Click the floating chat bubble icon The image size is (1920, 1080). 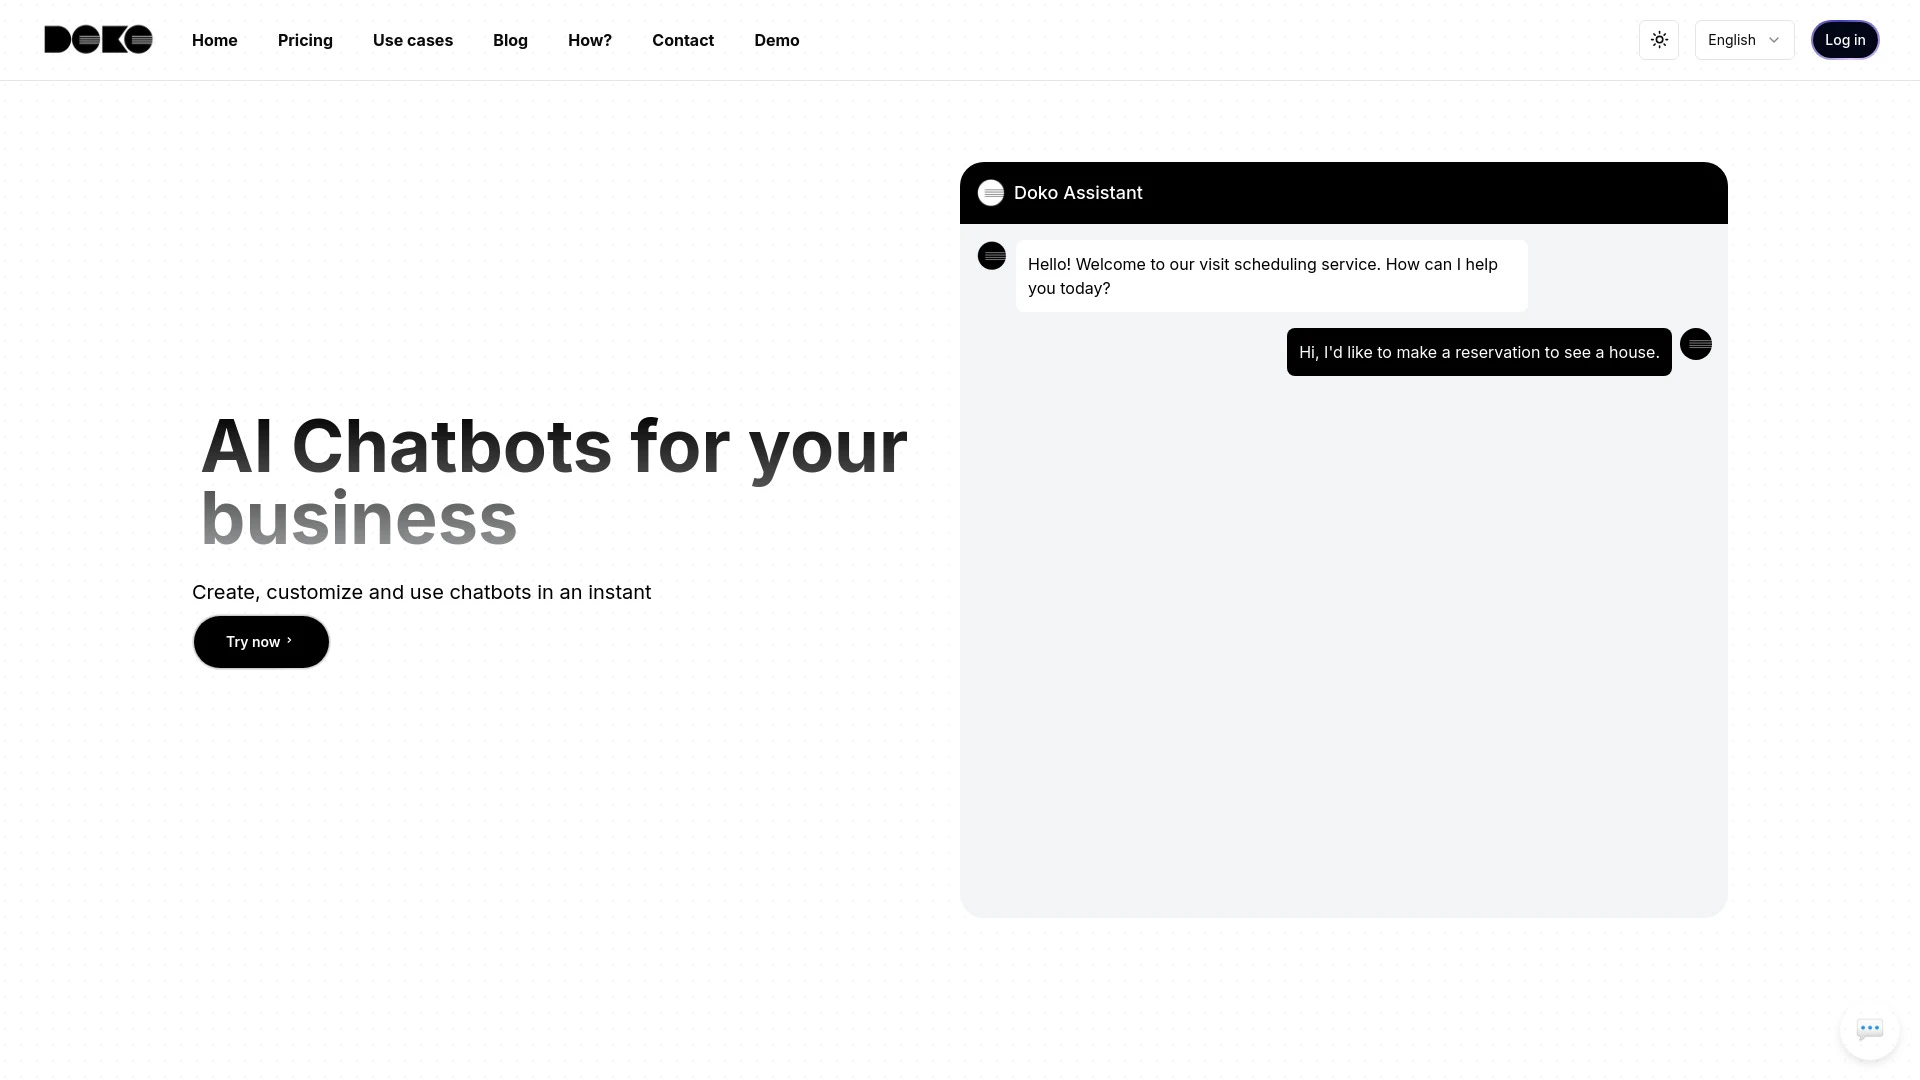point(1870,1030)
